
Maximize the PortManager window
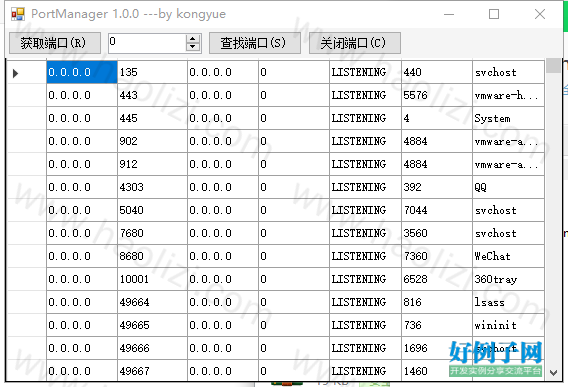click(494, 14)
